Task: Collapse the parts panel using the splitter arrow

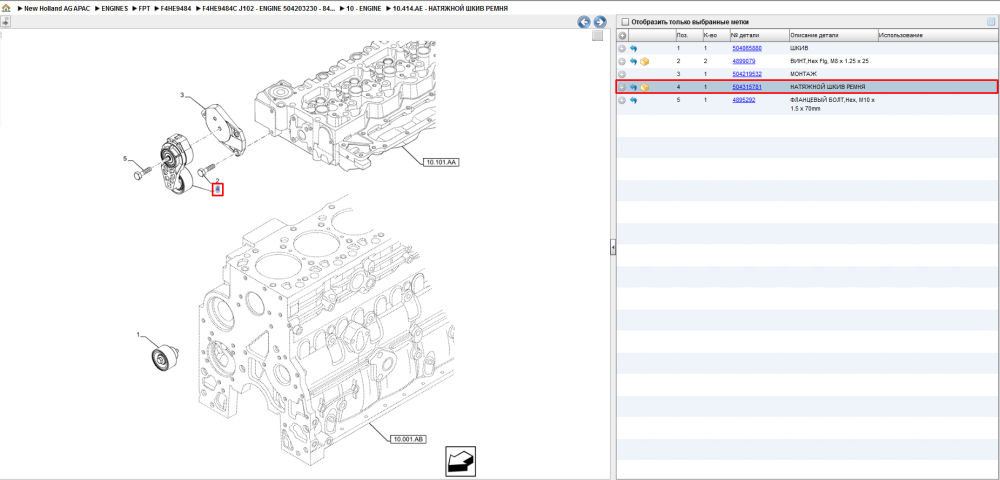Action: pos(612,247)
